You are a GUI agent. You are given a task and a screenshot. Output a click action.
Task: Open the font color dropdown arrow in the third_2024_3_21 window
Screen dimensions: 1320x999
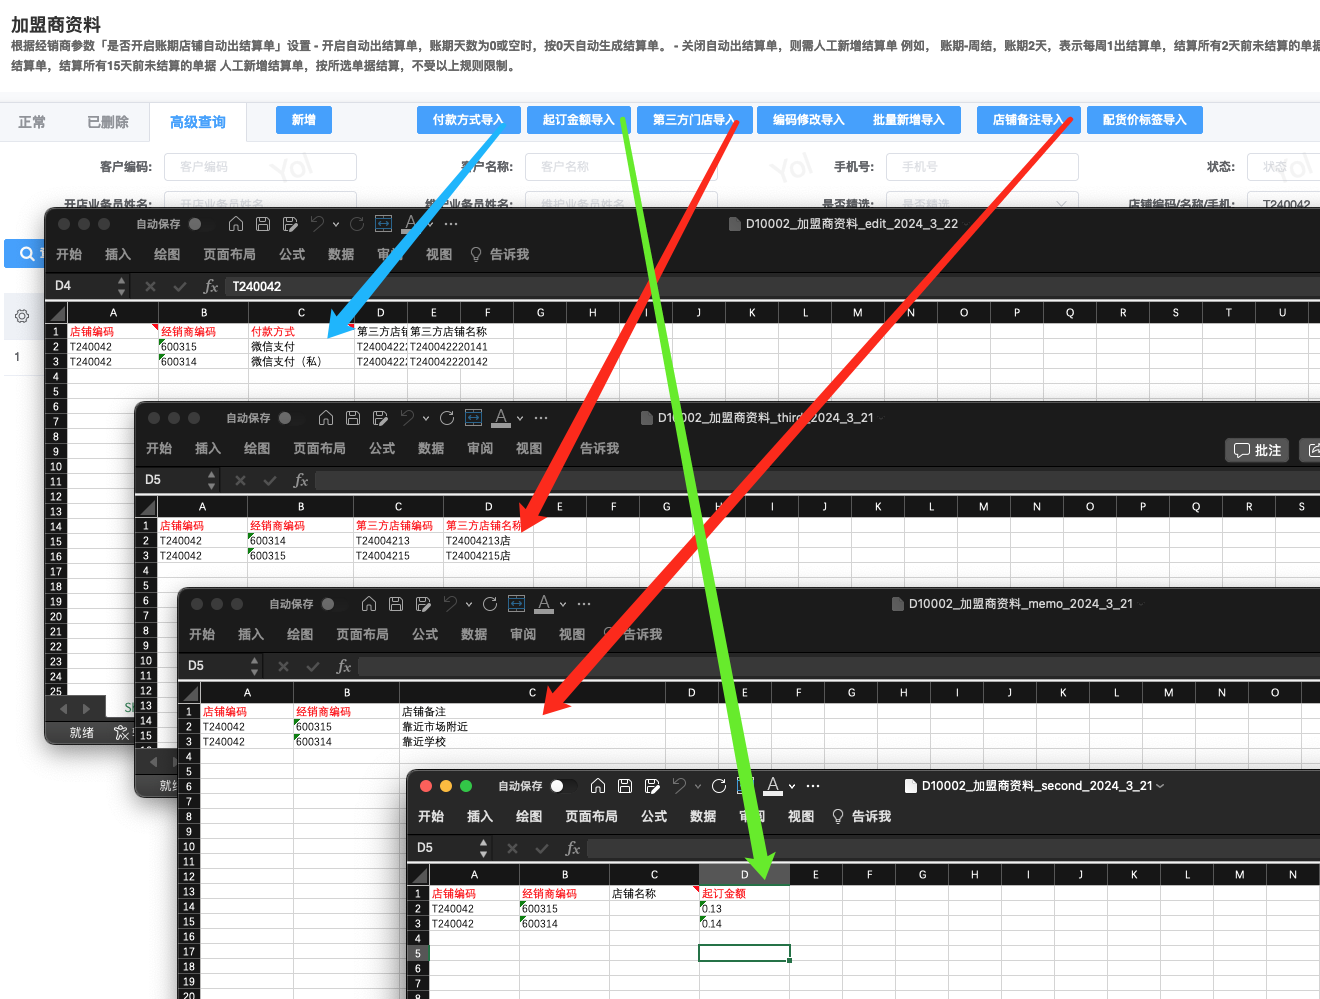tap(520, 418)
